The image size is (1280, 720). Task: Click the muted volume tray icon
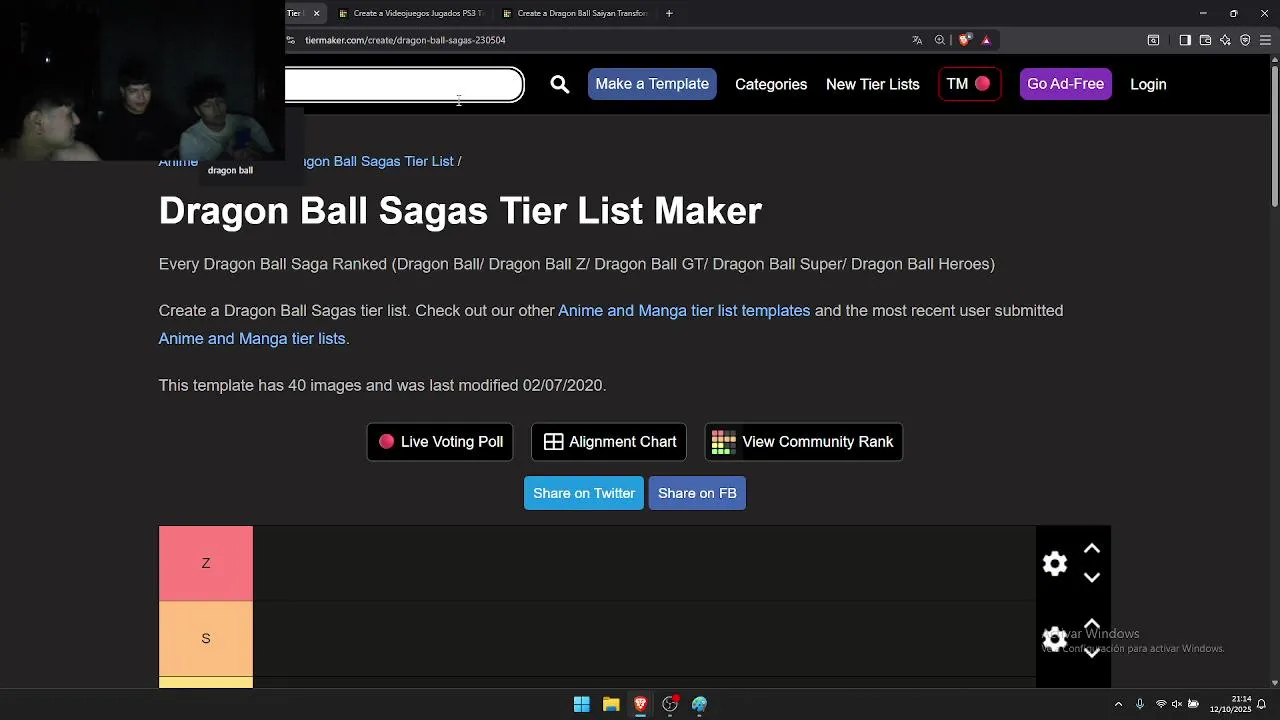click(1177, 704)
